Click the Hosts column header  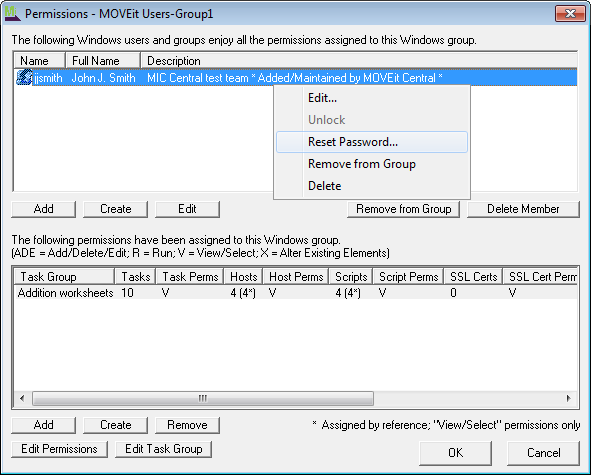pyautogui.click(x=243, y=277)
